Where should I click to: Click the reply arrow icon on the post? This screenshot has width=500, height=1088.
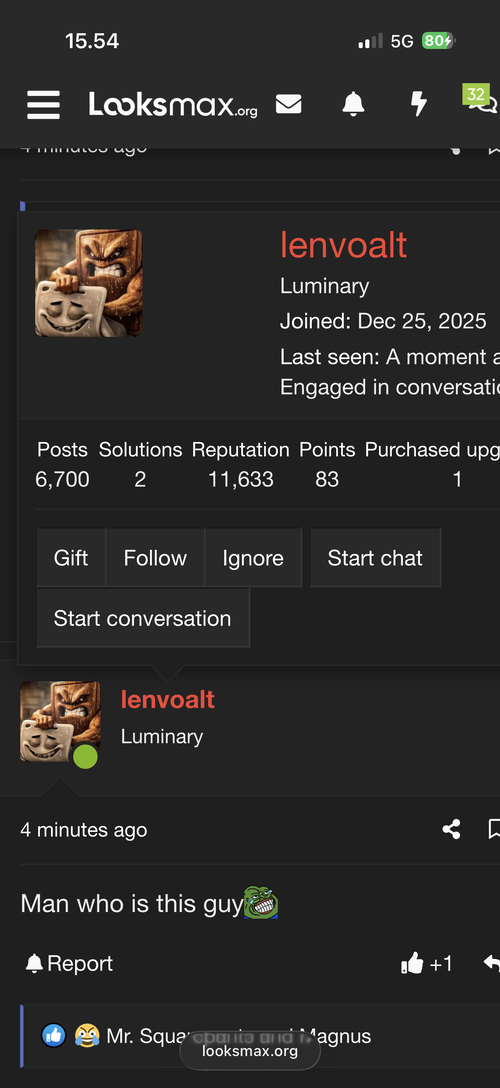click(492, 963)
